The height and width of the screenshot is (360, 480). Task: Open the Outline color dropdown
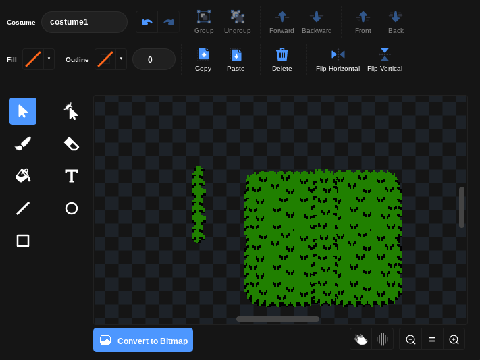click(121, 59)
